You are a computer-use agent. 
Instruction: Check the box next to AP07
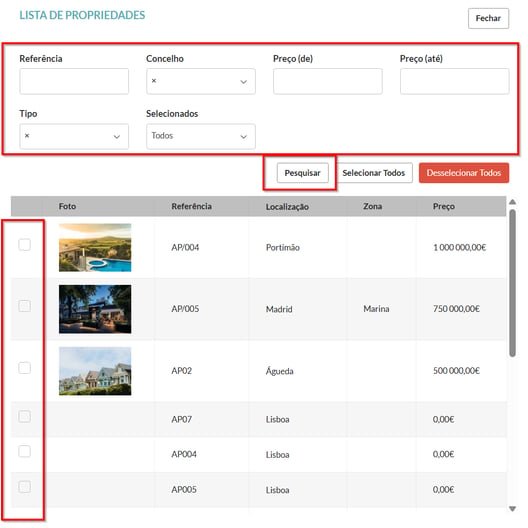25,417
